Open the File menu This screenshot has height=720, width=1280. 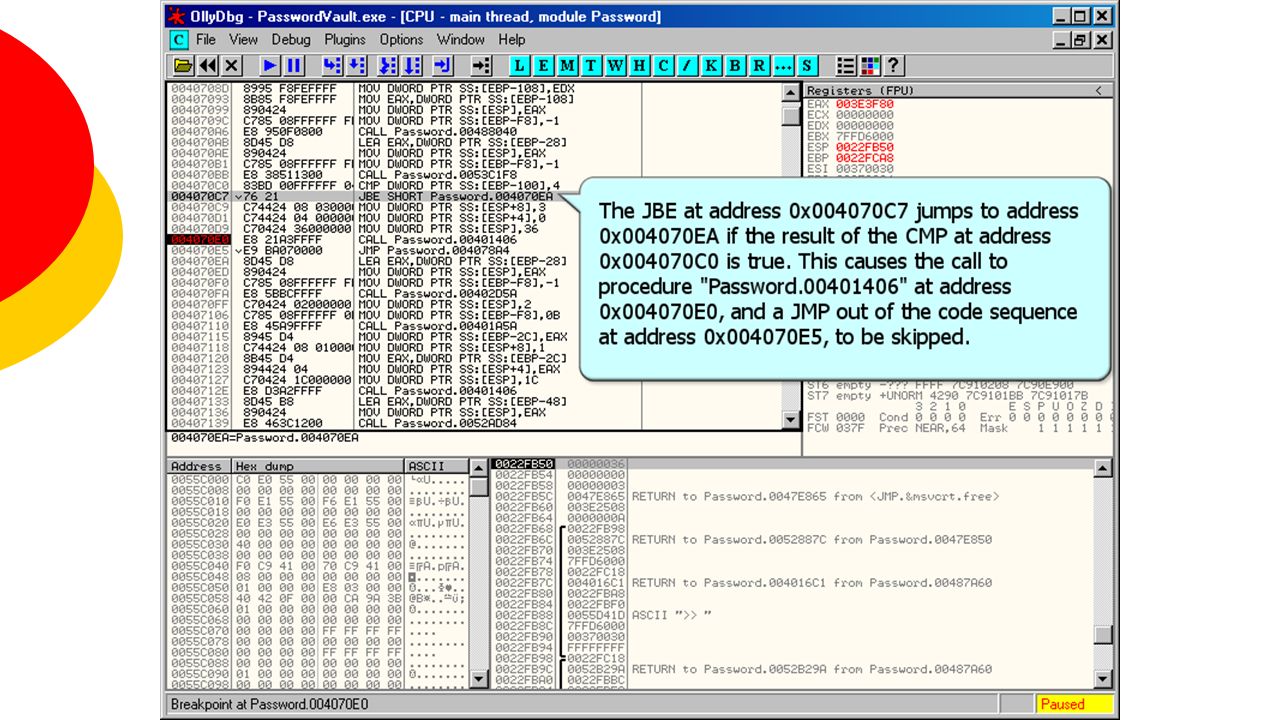click(x=206, y=40)
